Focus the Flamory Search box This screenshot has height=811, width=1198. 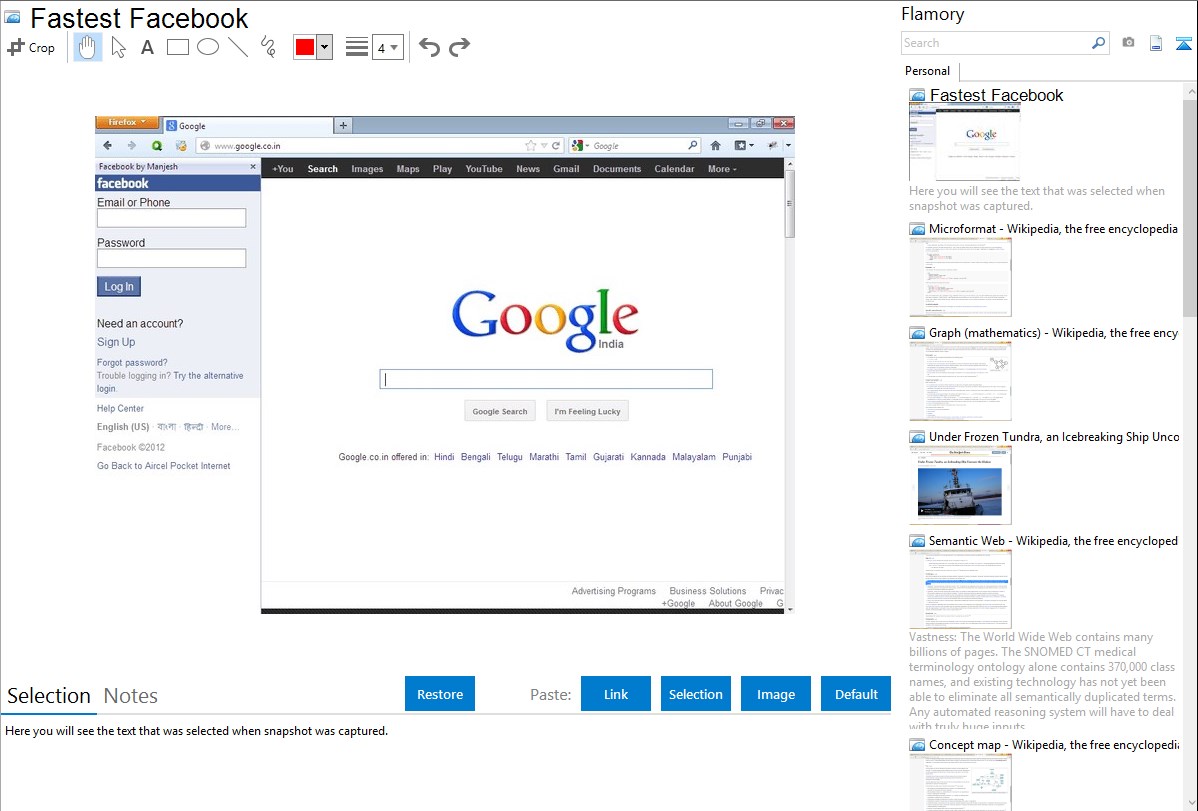pos(996,43)
